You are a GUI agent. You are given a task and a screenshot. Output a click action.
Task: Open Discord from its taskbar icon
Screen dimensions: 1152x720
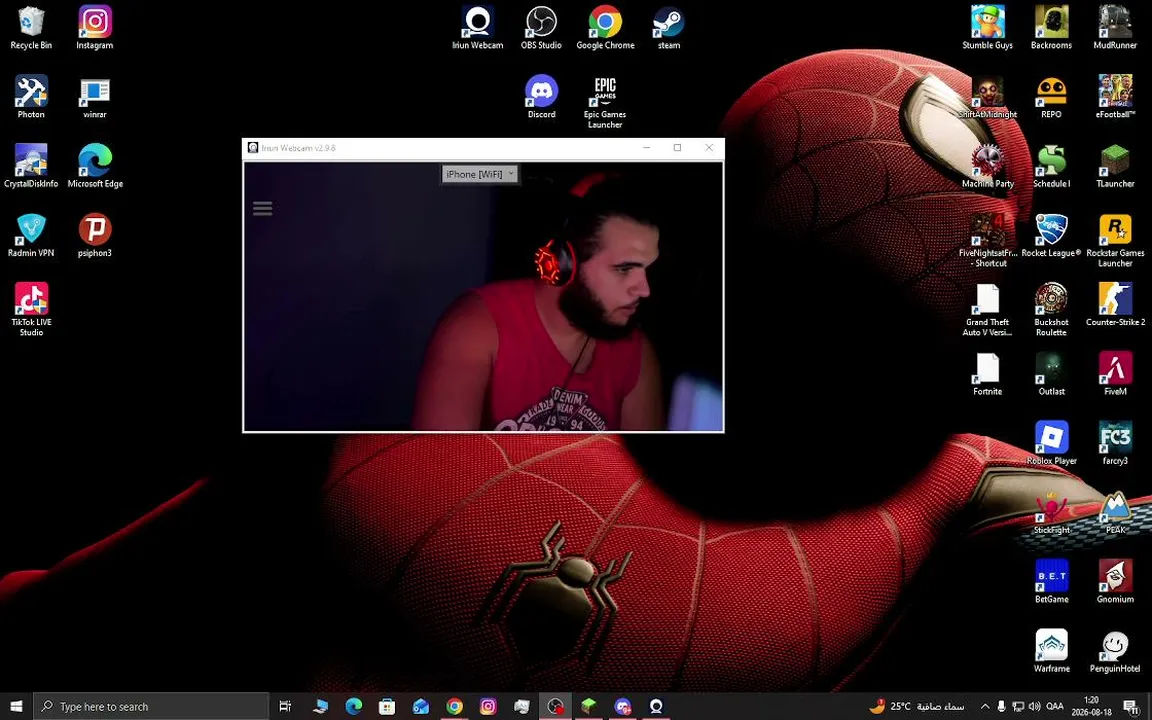pos(623,706)
